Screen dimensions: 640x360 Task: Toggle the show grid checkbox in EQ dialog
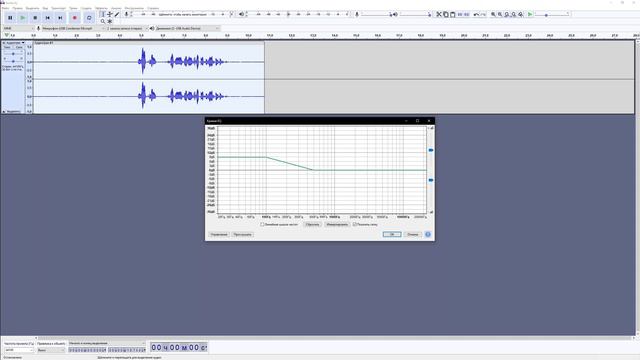355,224
